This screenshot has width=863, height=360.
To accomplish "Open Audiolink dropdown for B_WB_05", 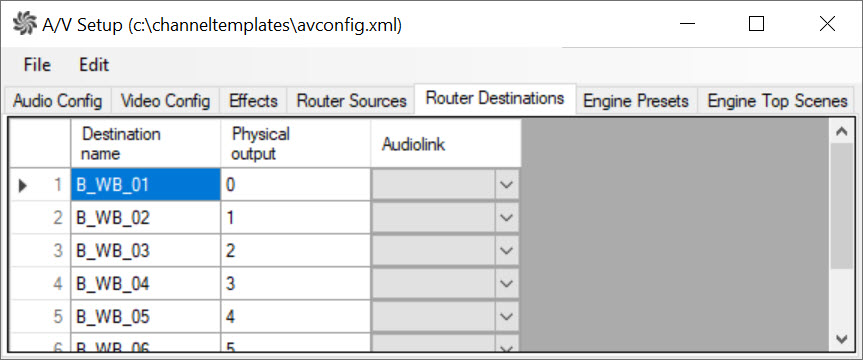I will (x=507, y=317).
